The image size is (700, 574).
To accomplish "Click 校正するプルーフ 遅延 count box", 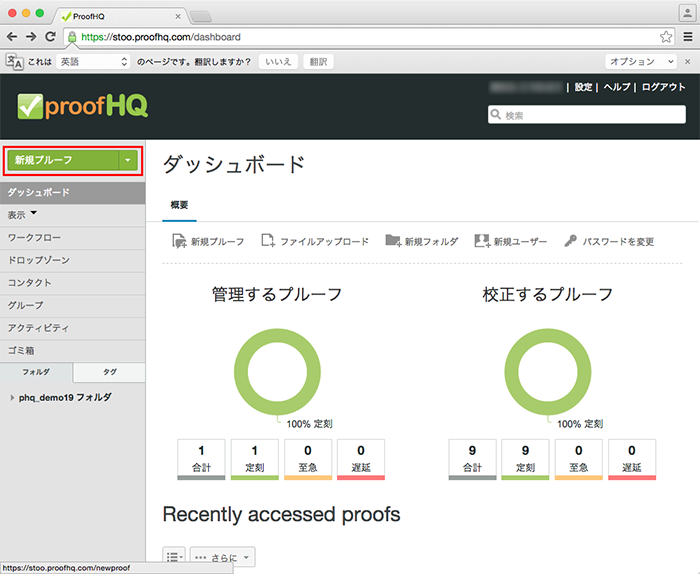I will 632,459.
